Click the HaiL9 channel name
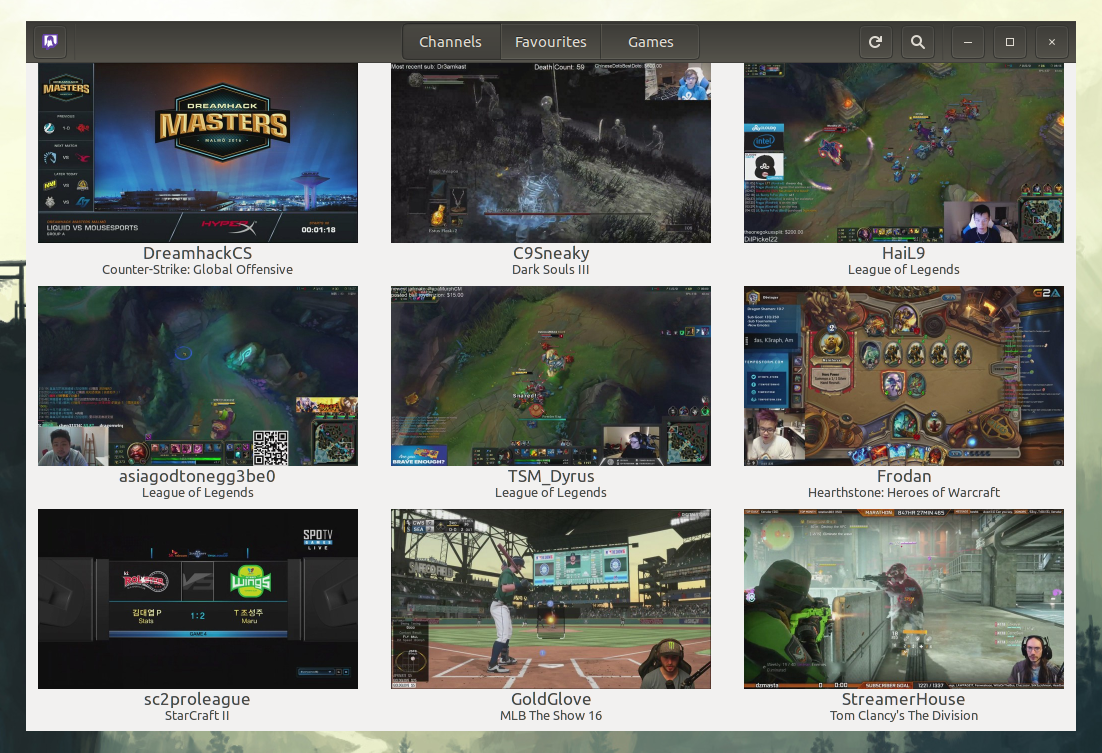Image resolution: width=1102 pixels, height=753 pixels. (x=904, y=253)
